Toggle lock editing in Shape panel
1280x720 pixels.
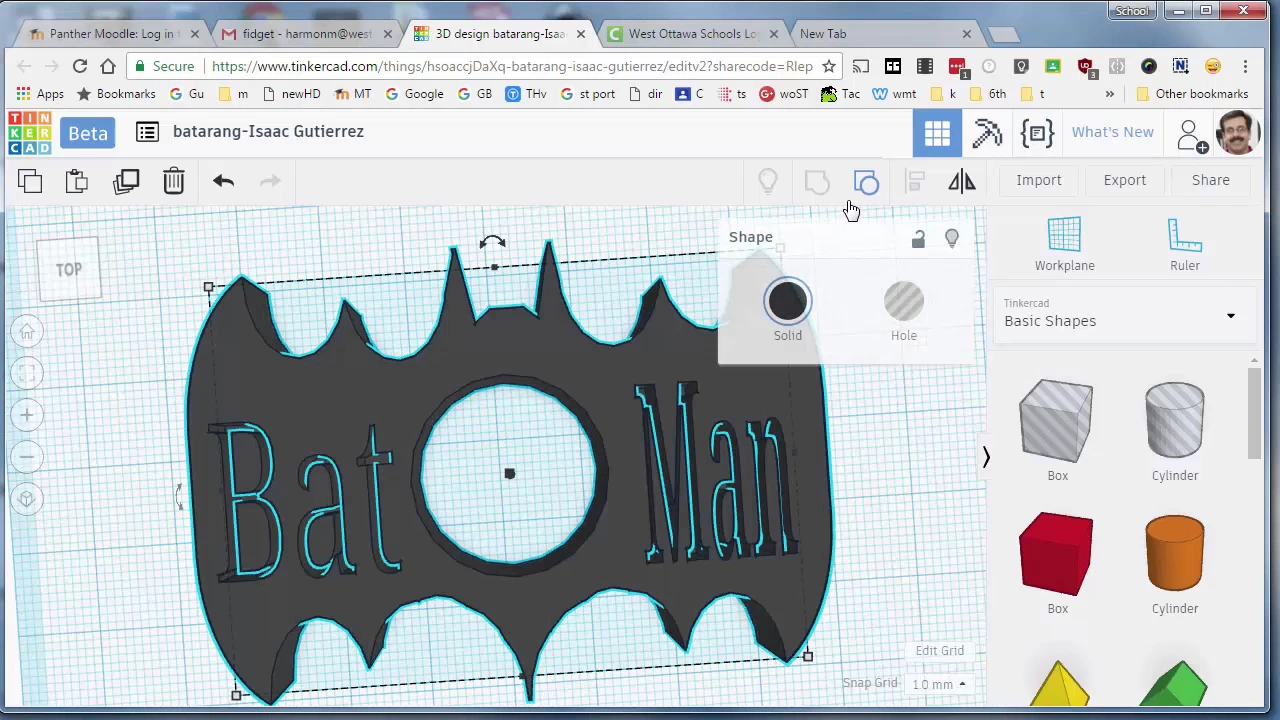(x=918, y=239)
